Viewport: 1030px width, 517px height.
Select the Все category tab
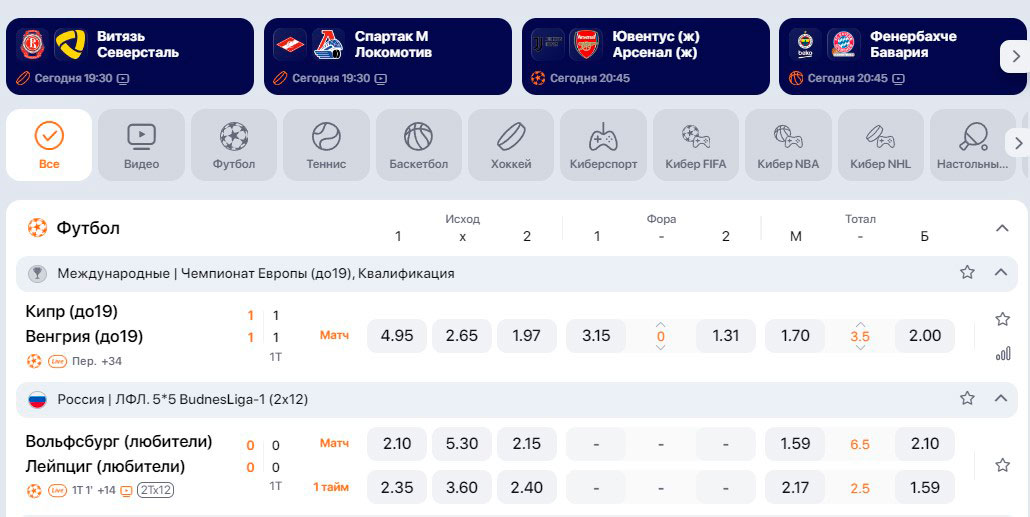49,145
